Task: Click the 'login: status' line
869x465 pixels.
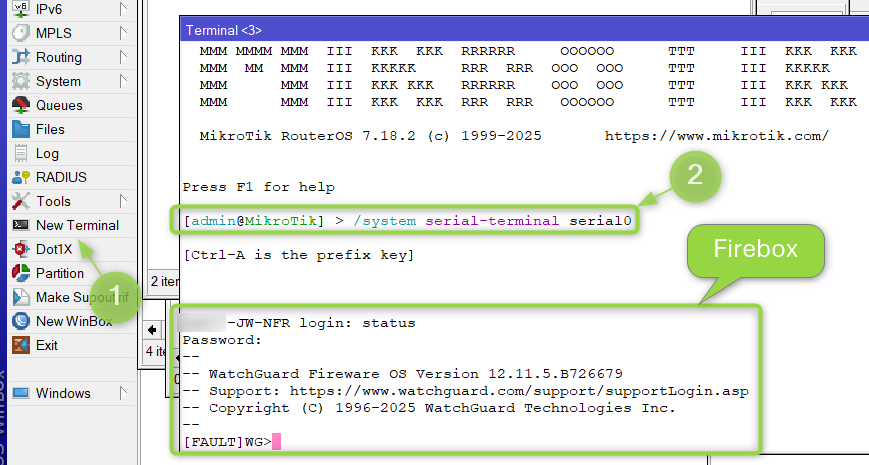Action: 357,323
